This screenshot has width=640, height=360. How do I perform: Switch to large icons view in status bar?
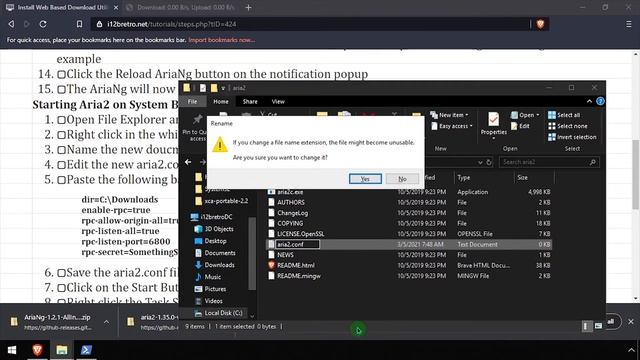click(x=598, y=326)
